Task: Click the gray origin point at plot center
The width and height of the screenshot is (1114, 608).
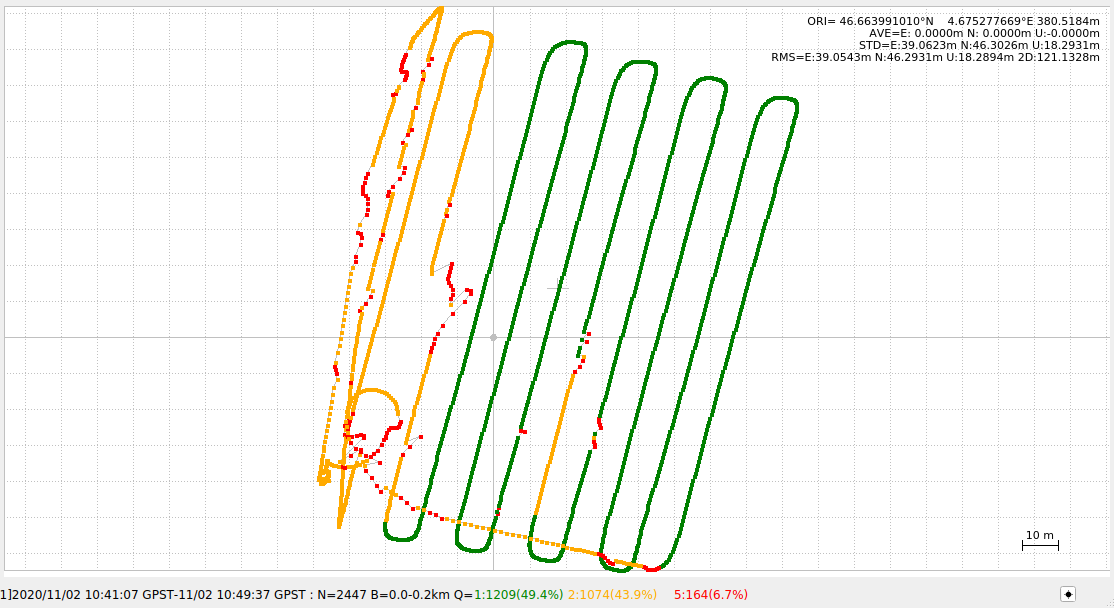Action: (x=493, y=337)
